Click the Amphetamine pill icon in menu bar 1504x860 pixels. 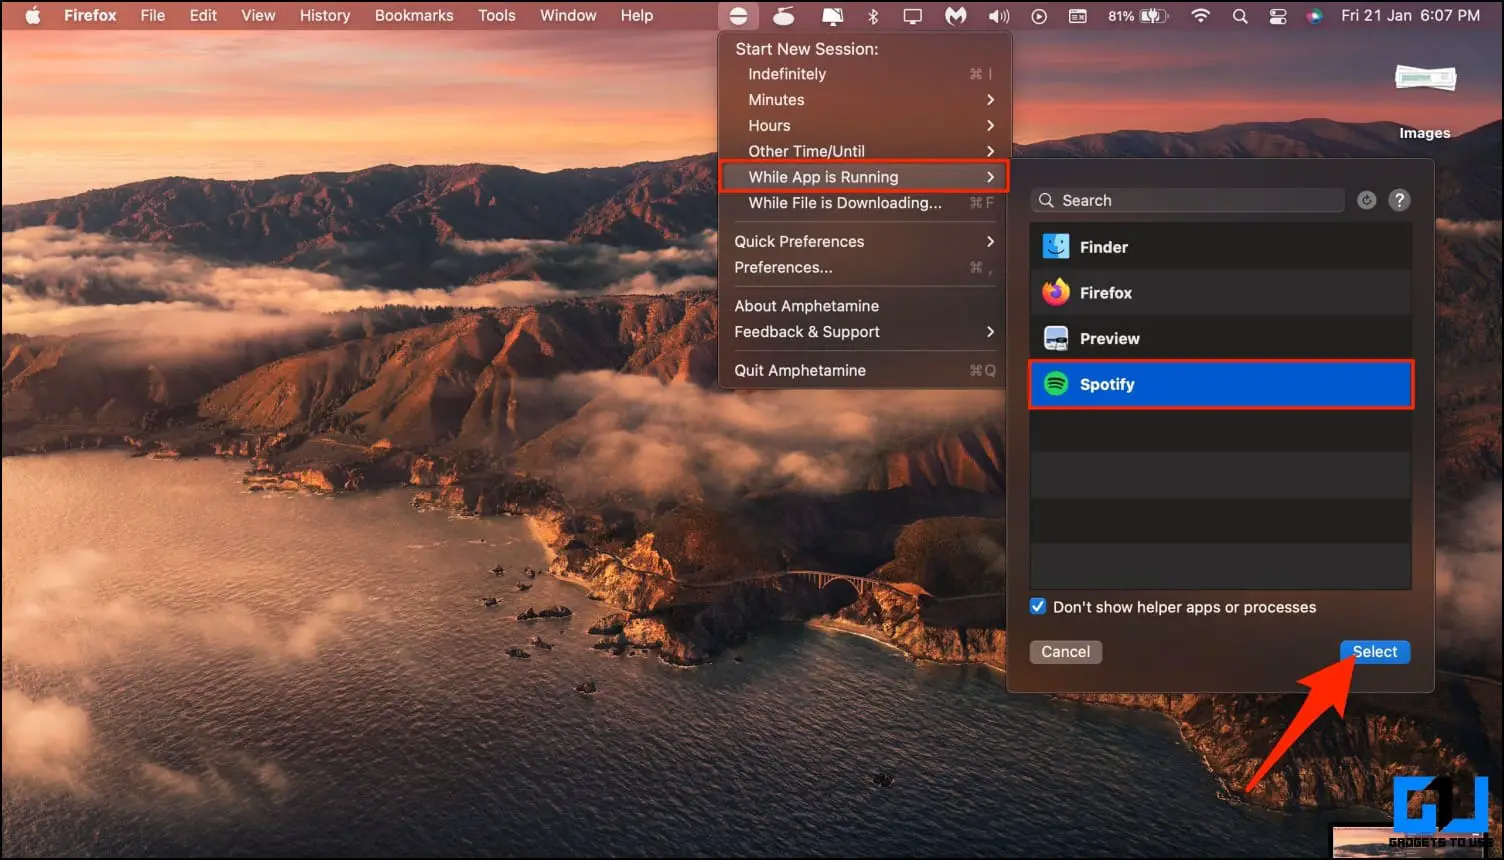click(x=738, y=16)
